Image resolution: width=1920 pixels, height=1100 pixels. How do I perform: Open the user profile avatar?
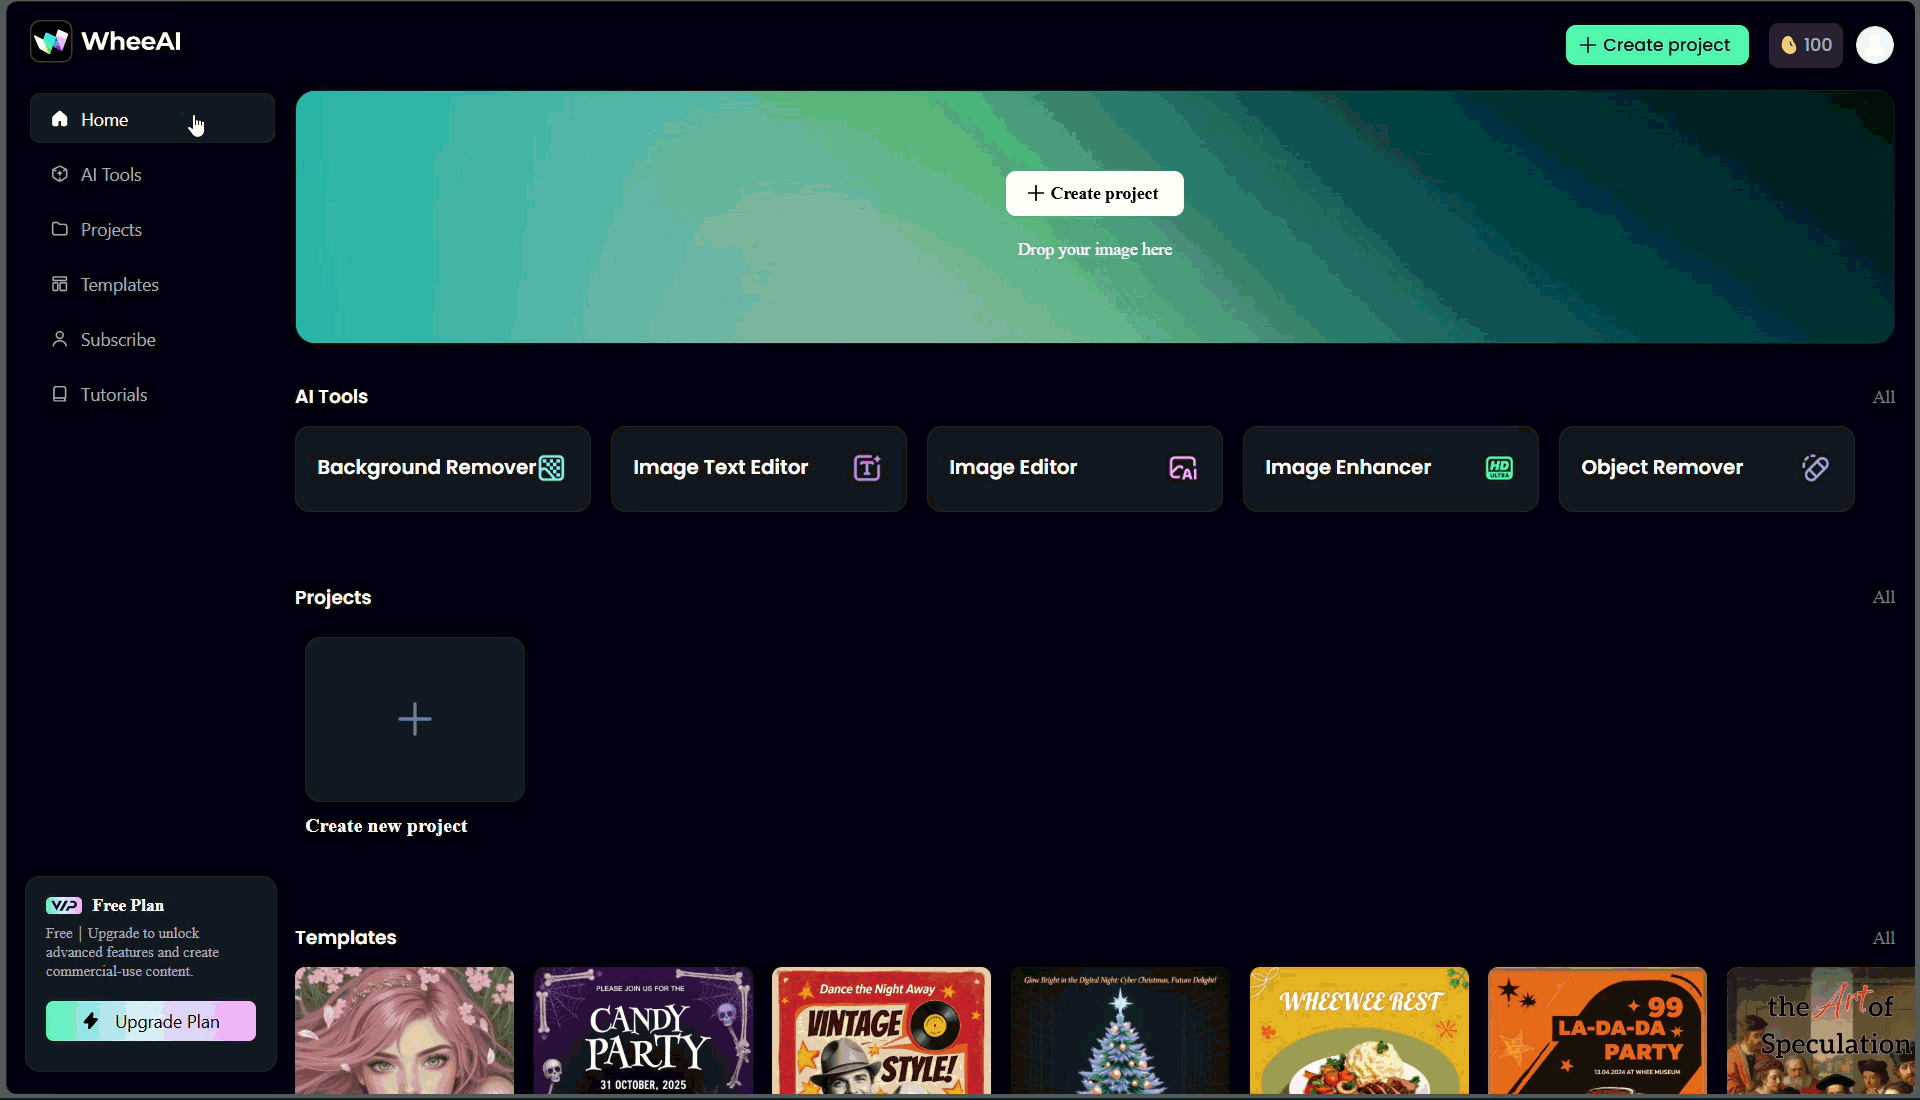tap(1875, 45)
